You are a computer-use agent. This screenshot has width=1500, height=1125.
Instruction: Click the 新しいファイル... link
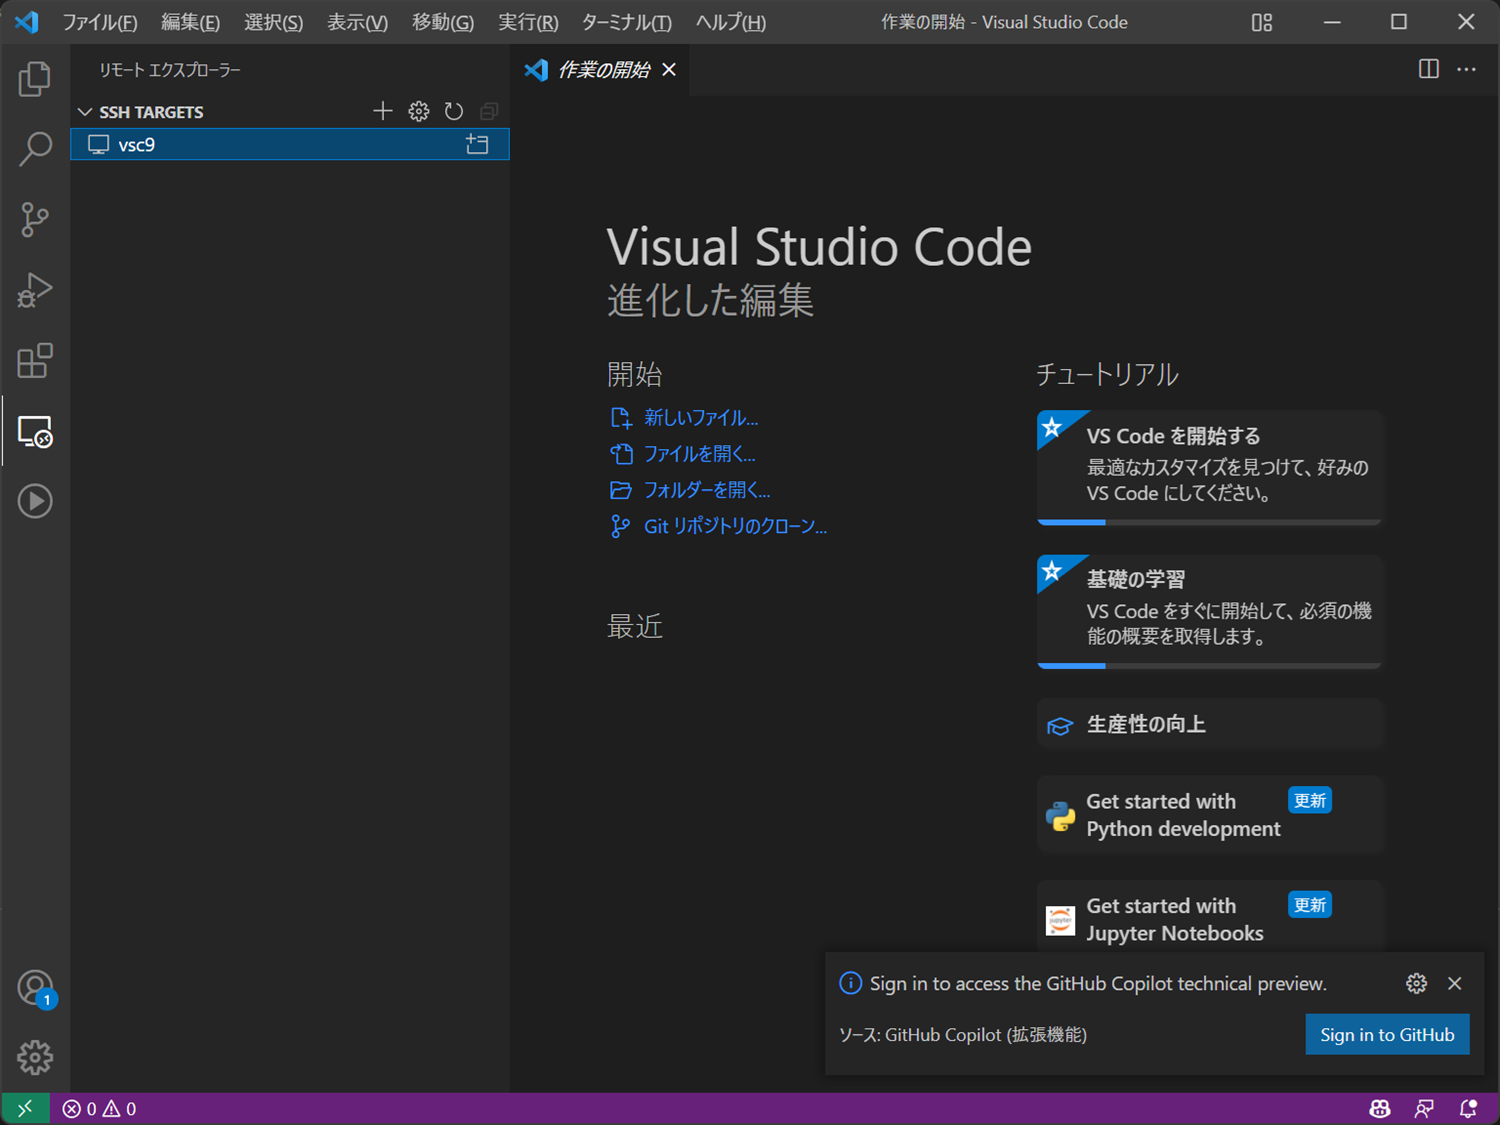[x=700, y=418]
